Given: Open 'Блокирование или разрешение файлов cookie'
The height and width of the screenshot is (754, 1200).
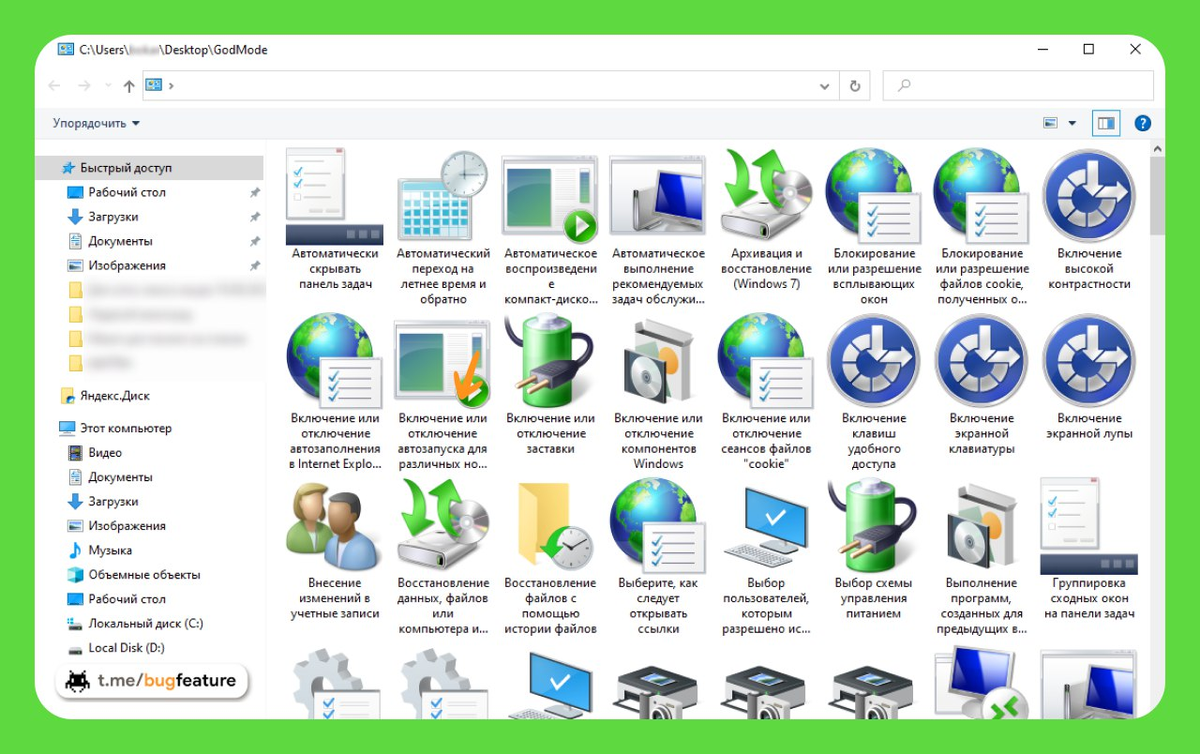Looking at the screenshot, I should pos(982,227).
